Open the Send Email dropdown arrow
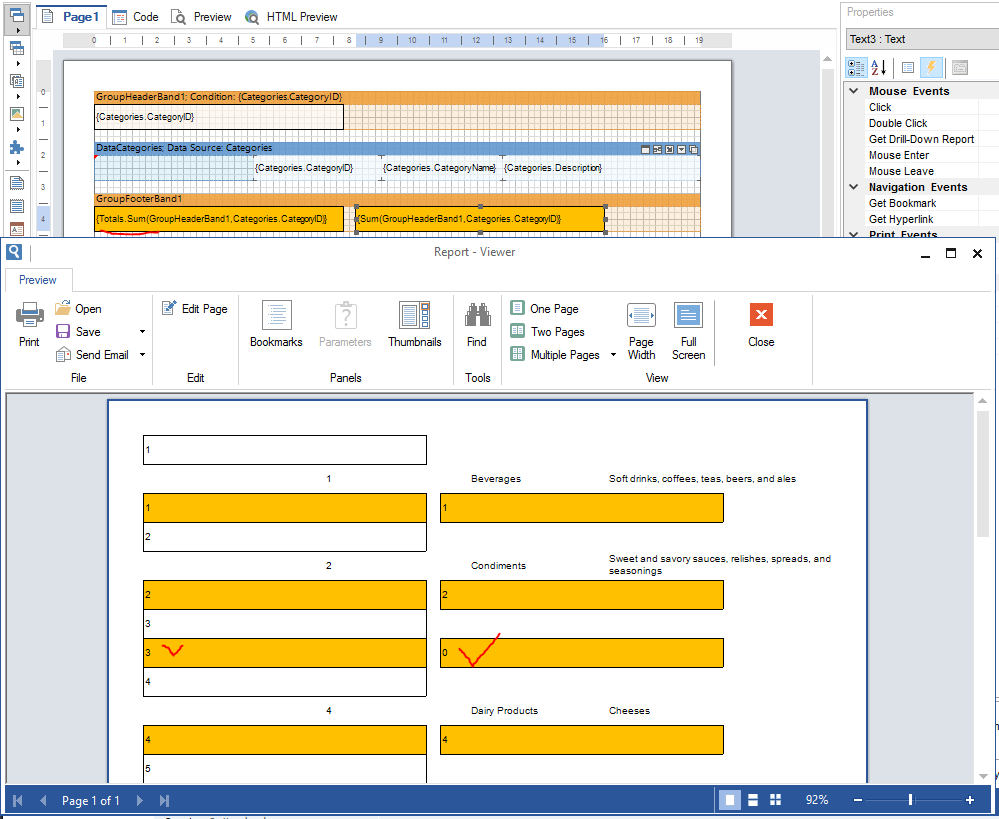The height and width of the screenshot is (819, 999). pos(142,354)
